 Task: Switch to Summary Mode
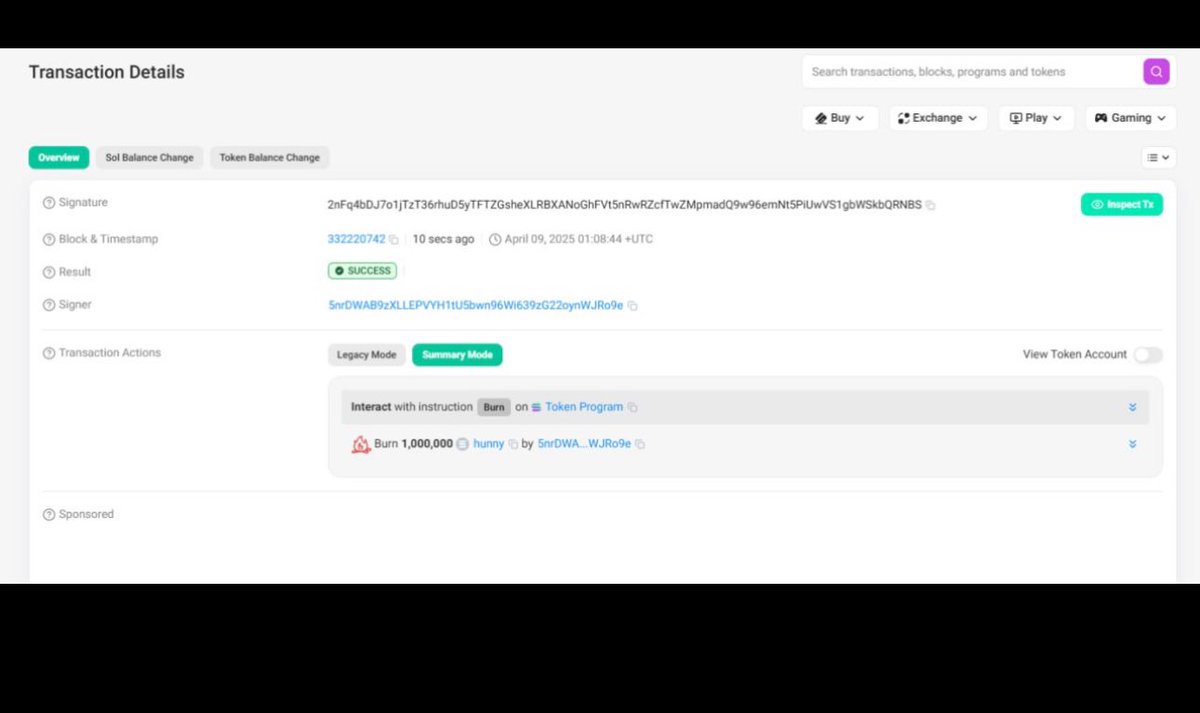tap(457, 355)
